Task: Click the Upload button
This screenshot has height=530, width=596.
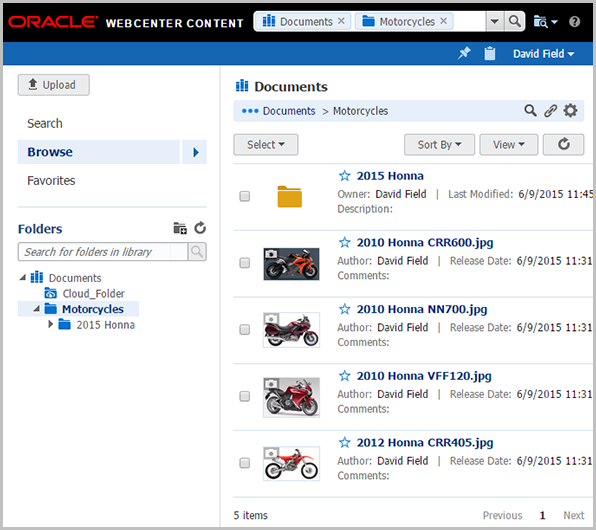Action: coord(54,85)
